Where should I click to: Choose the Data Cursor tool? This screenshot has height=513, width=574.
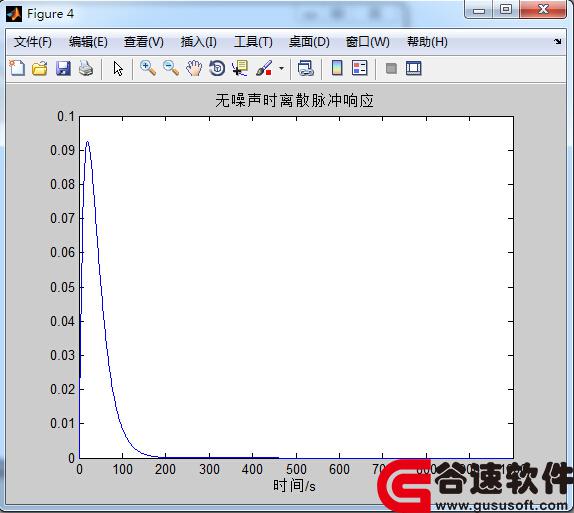point(240,68)
